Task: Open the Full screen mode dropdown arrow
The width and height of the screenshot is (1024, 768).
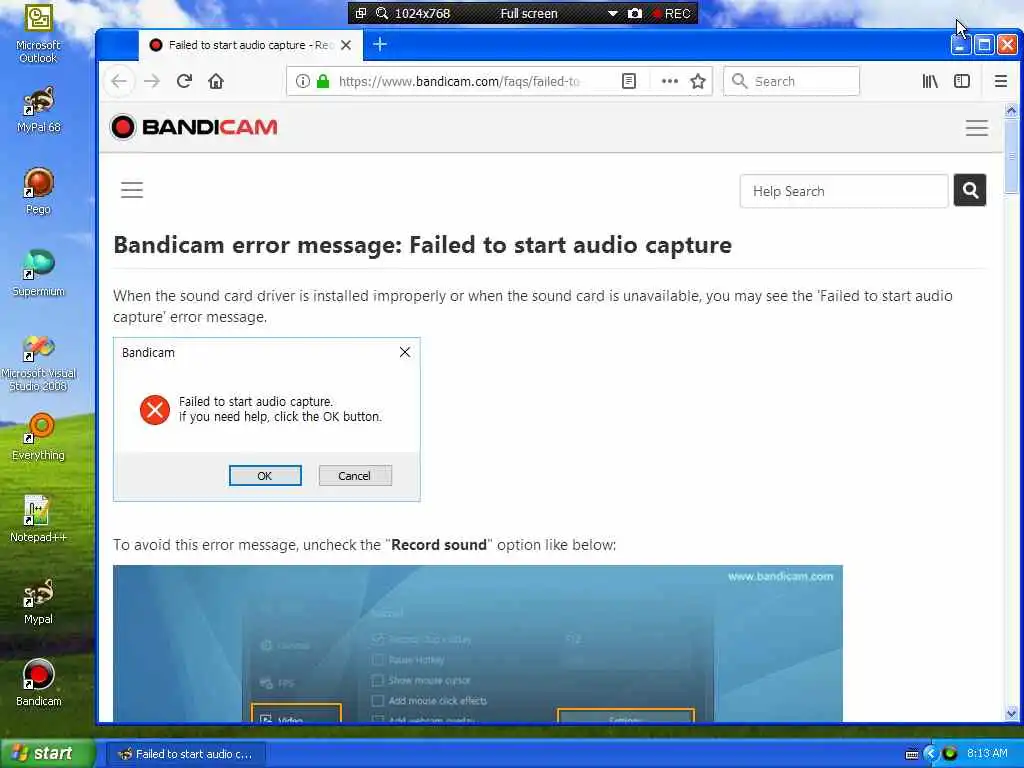Action: click(x=613, y=13)
